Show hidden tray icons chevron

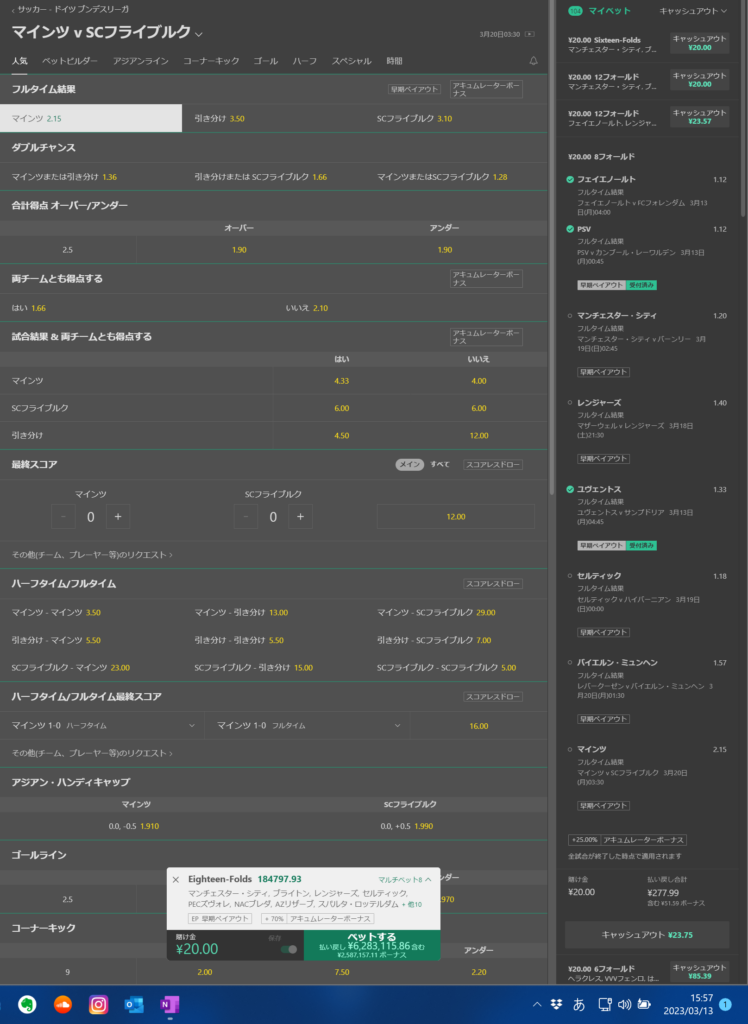(536, 1004)
